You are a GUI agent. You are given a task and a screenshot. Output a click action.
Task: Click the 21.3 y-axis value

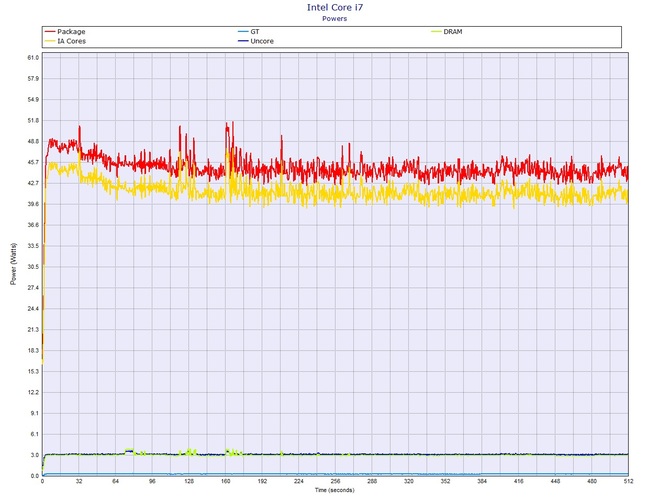pos(33,329)
